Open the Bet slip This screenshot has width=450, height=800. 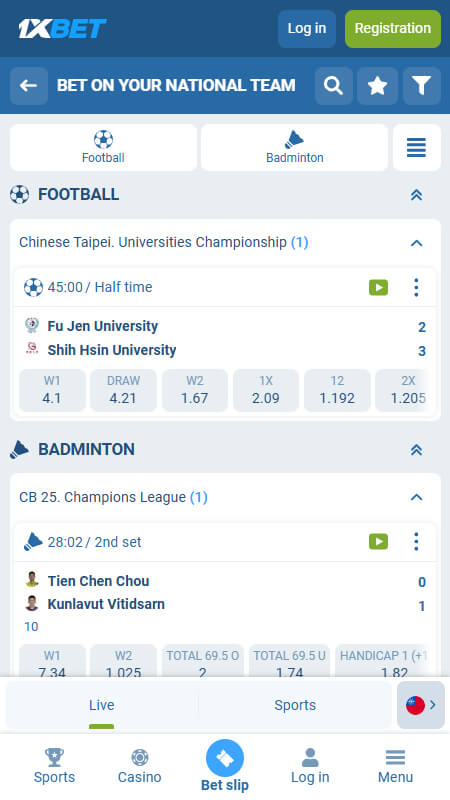225,766
